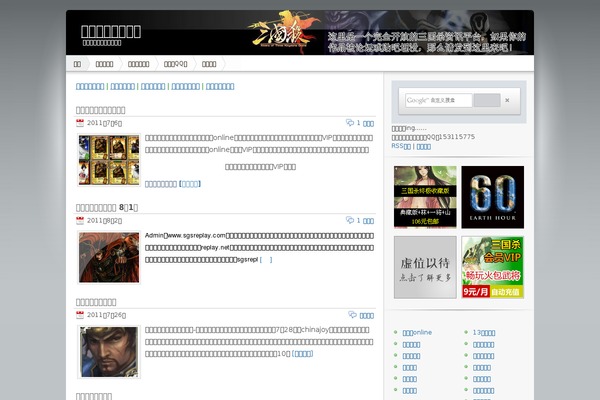Click the date text 2011-7-26
600x400 pixels.
pos(106,315)
